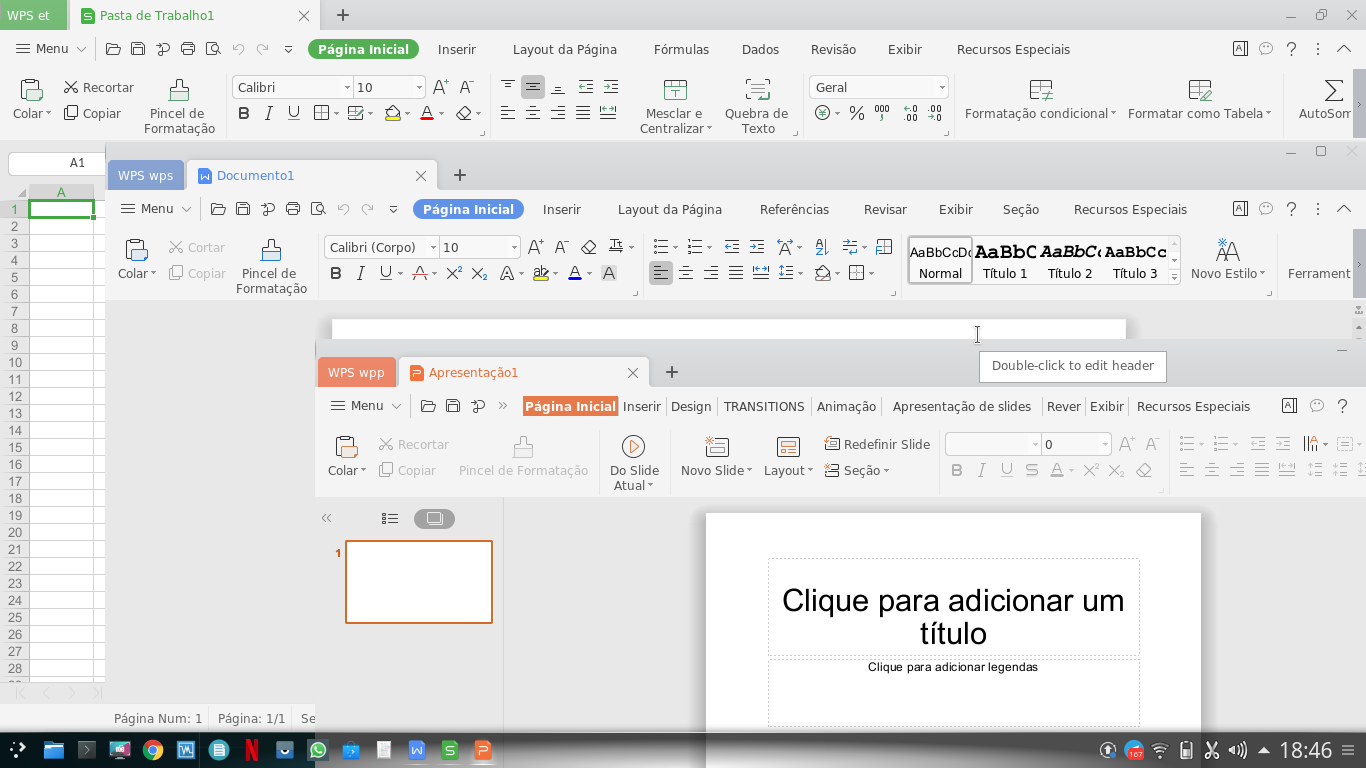This screenshot has width=1366, height=768.
Task: Apply spreadsheet red font color
Action: 426,113
